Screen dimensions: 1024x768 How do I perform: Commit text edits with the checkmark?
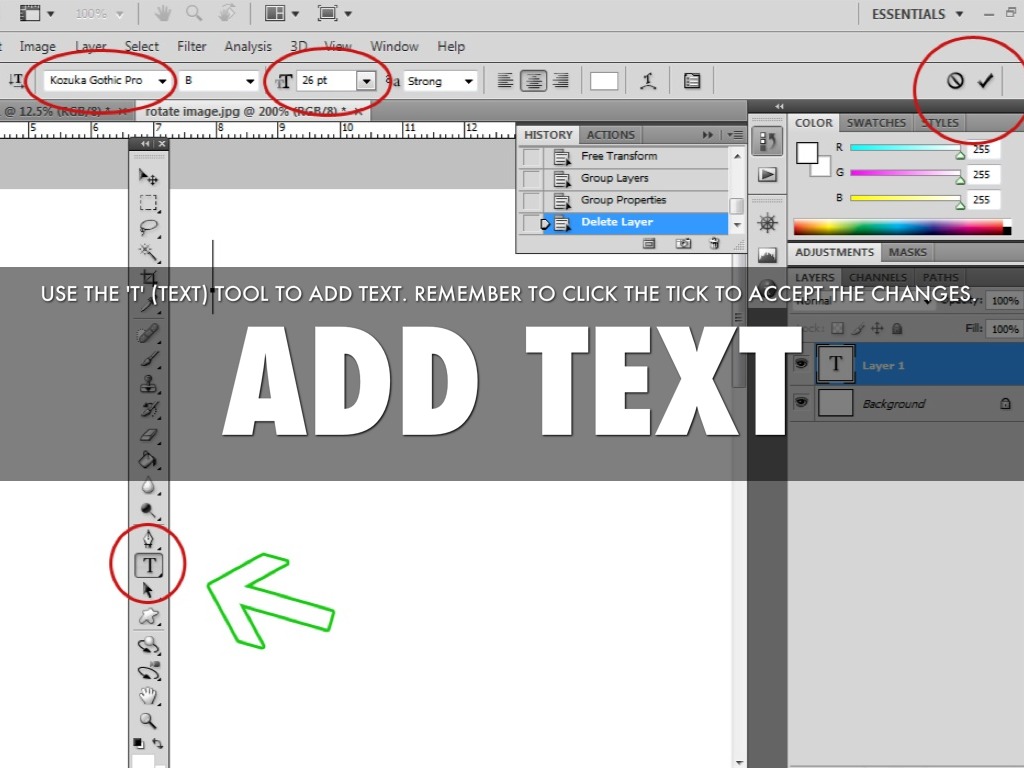pos(985,81)
